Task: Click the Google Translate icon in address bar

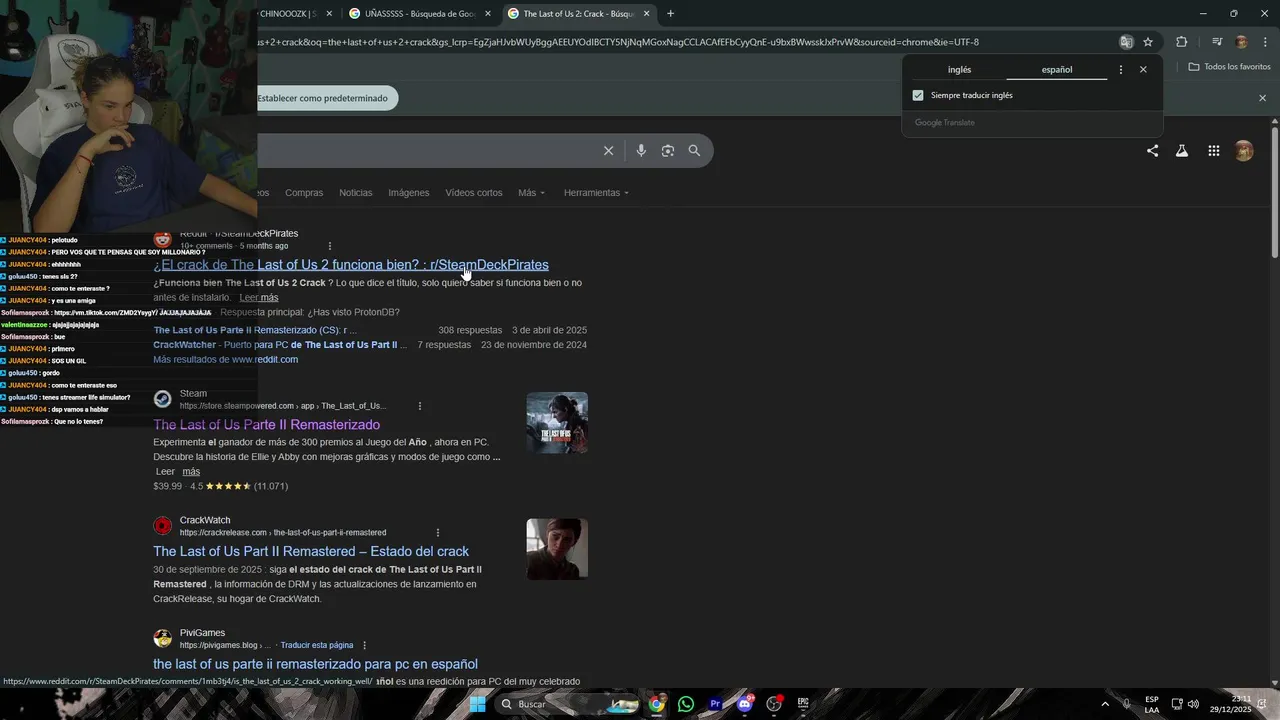Action: [1126, 42]
